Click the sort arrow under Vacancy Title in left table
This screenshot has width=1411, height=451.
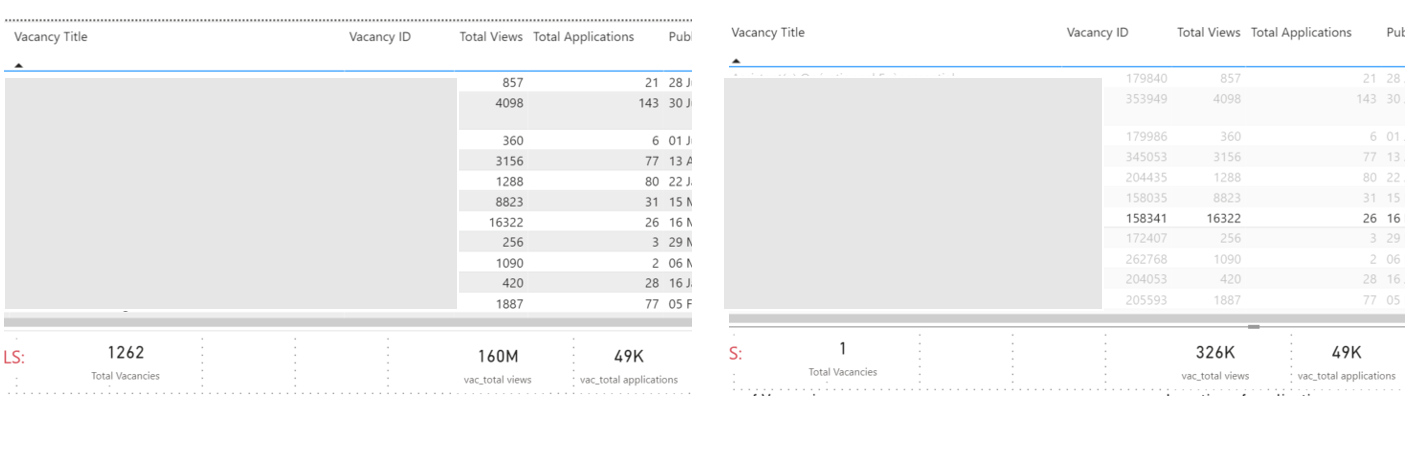(19, 65)
